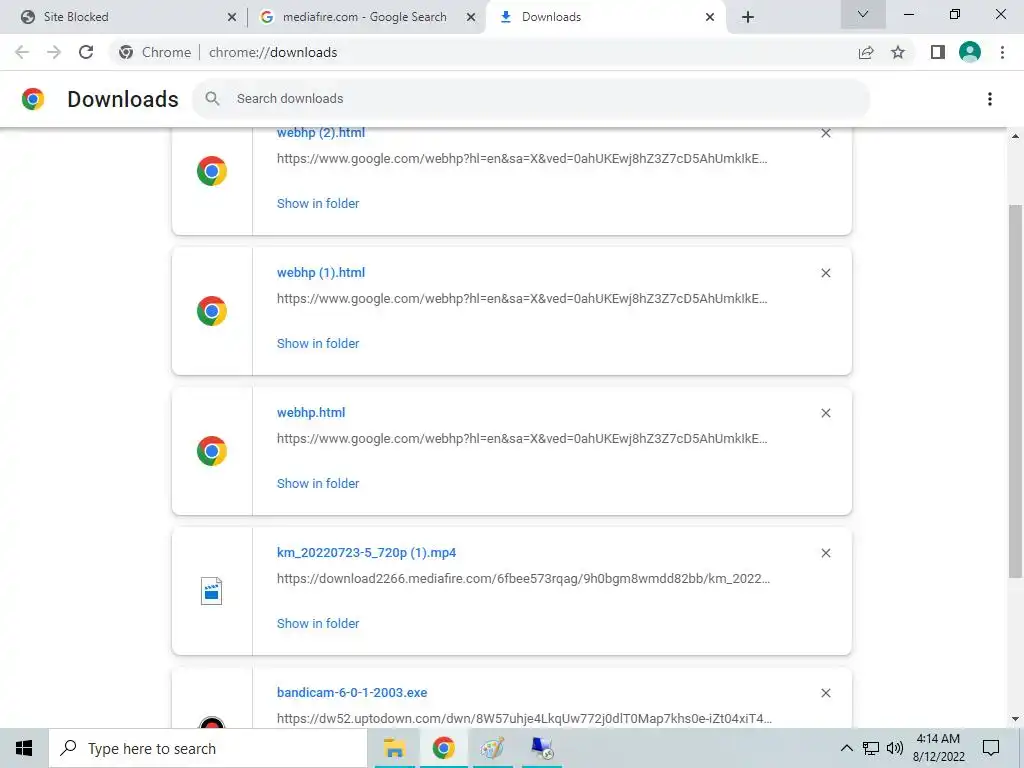Click the mediafire source URL of the mp4

point(523,579)
